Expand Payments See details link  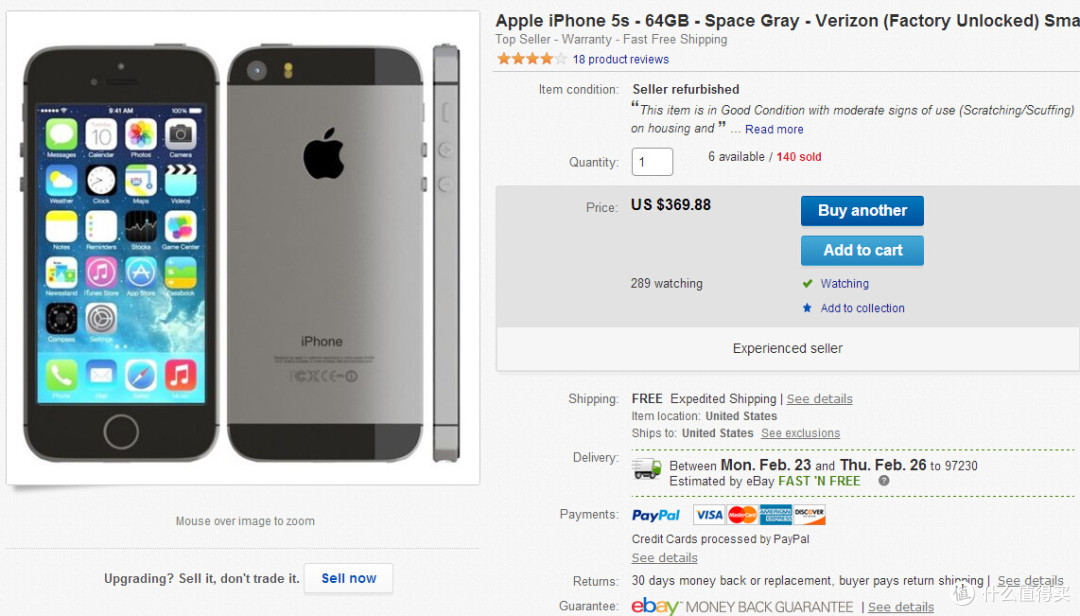(664, 558)
